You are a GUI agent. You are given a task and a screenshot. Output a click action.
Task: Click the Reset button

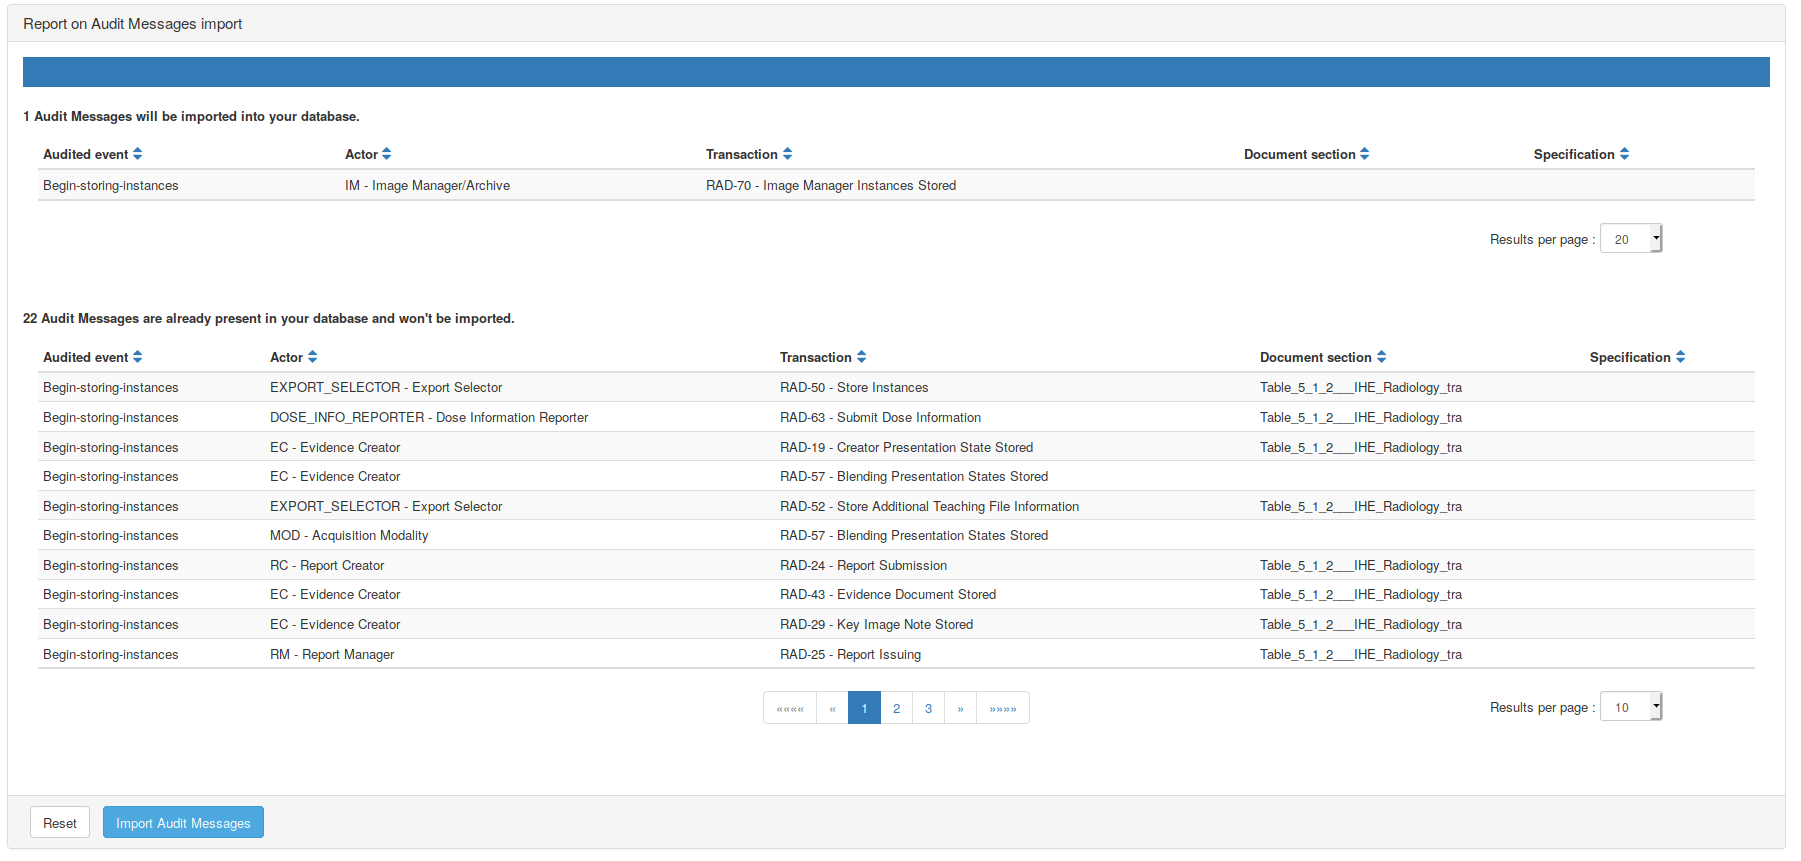coord(60,823)
